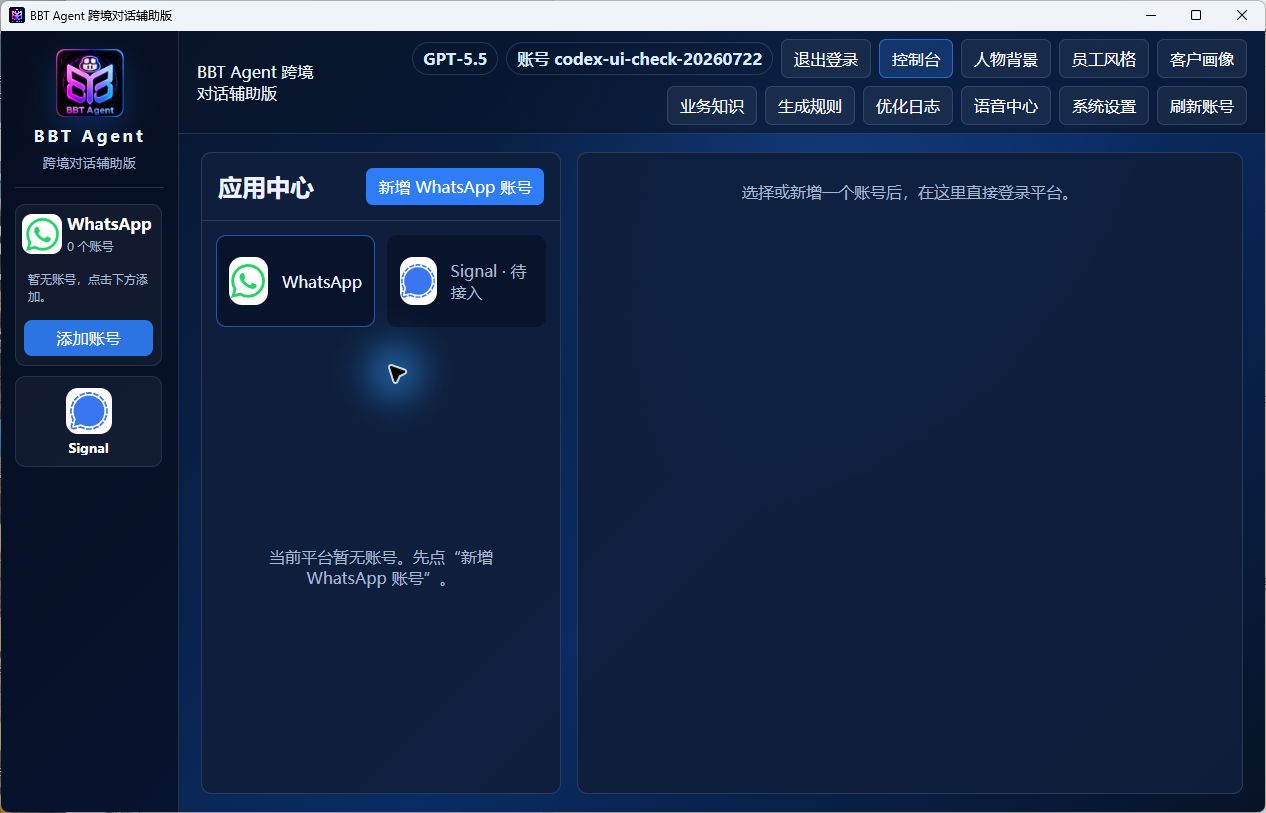Open the 生成规则 tab

tap(810, 106)
